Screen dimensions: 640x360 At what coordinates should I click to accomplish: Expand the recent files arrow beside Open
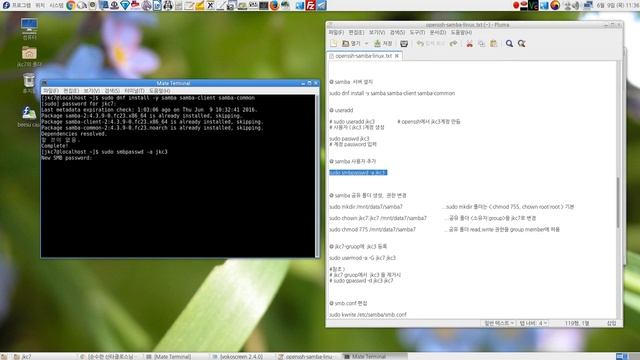pyautogui.click(x=366, y=44)
